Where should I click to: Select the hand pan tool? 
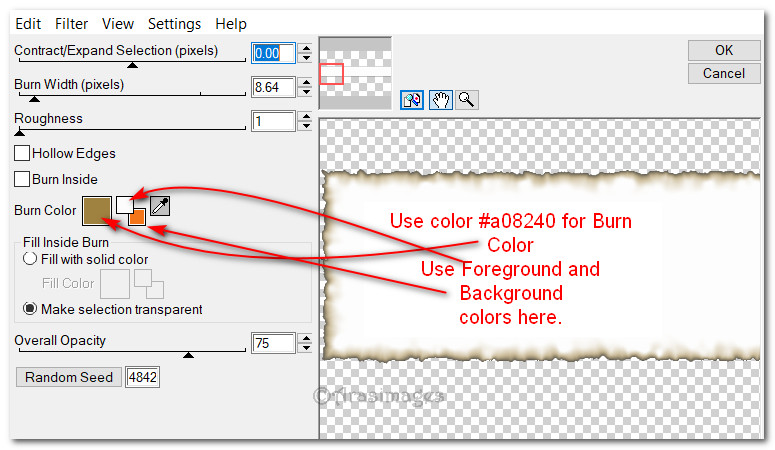coord(440,100)
